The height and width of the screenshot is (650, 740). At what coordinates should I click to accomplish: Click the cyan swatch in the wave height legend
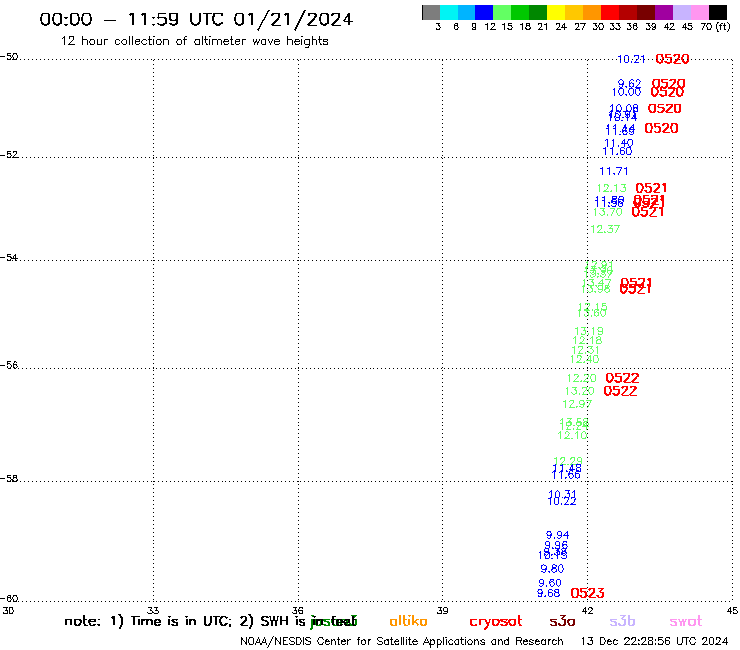449,12
